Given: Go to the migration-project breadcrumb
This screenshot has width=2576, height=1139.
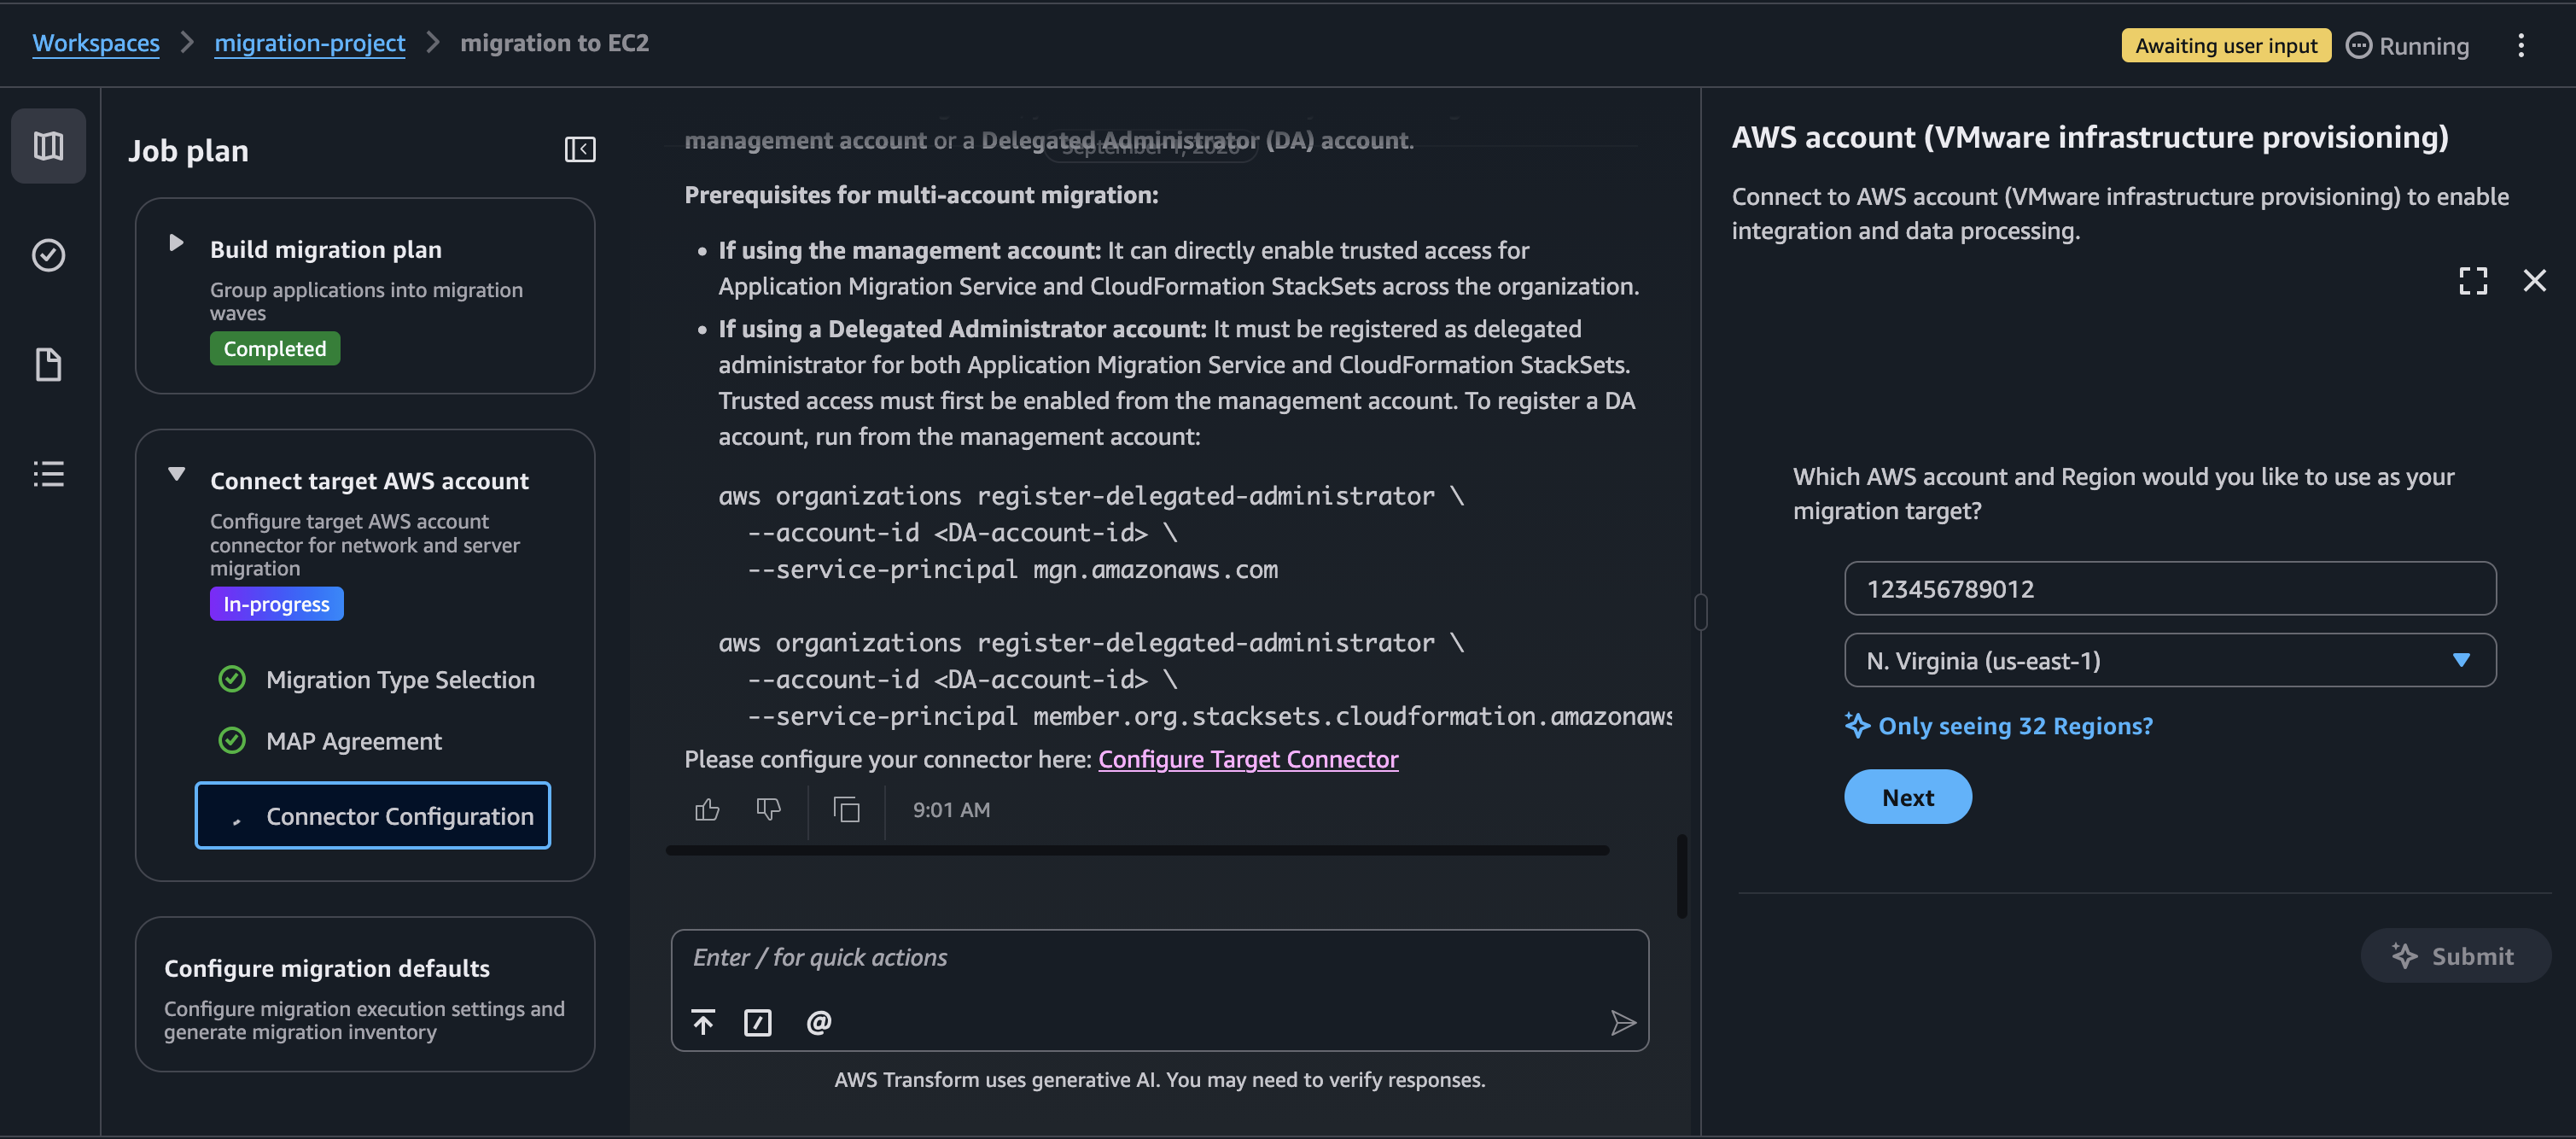Looking at the screenshot, I should (309, 43).
